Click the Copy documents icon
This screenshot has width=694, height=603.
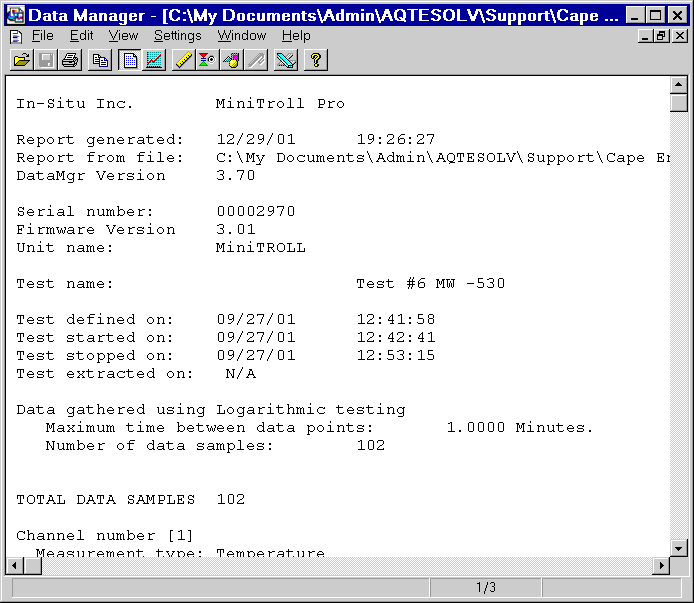coord(100,60)
